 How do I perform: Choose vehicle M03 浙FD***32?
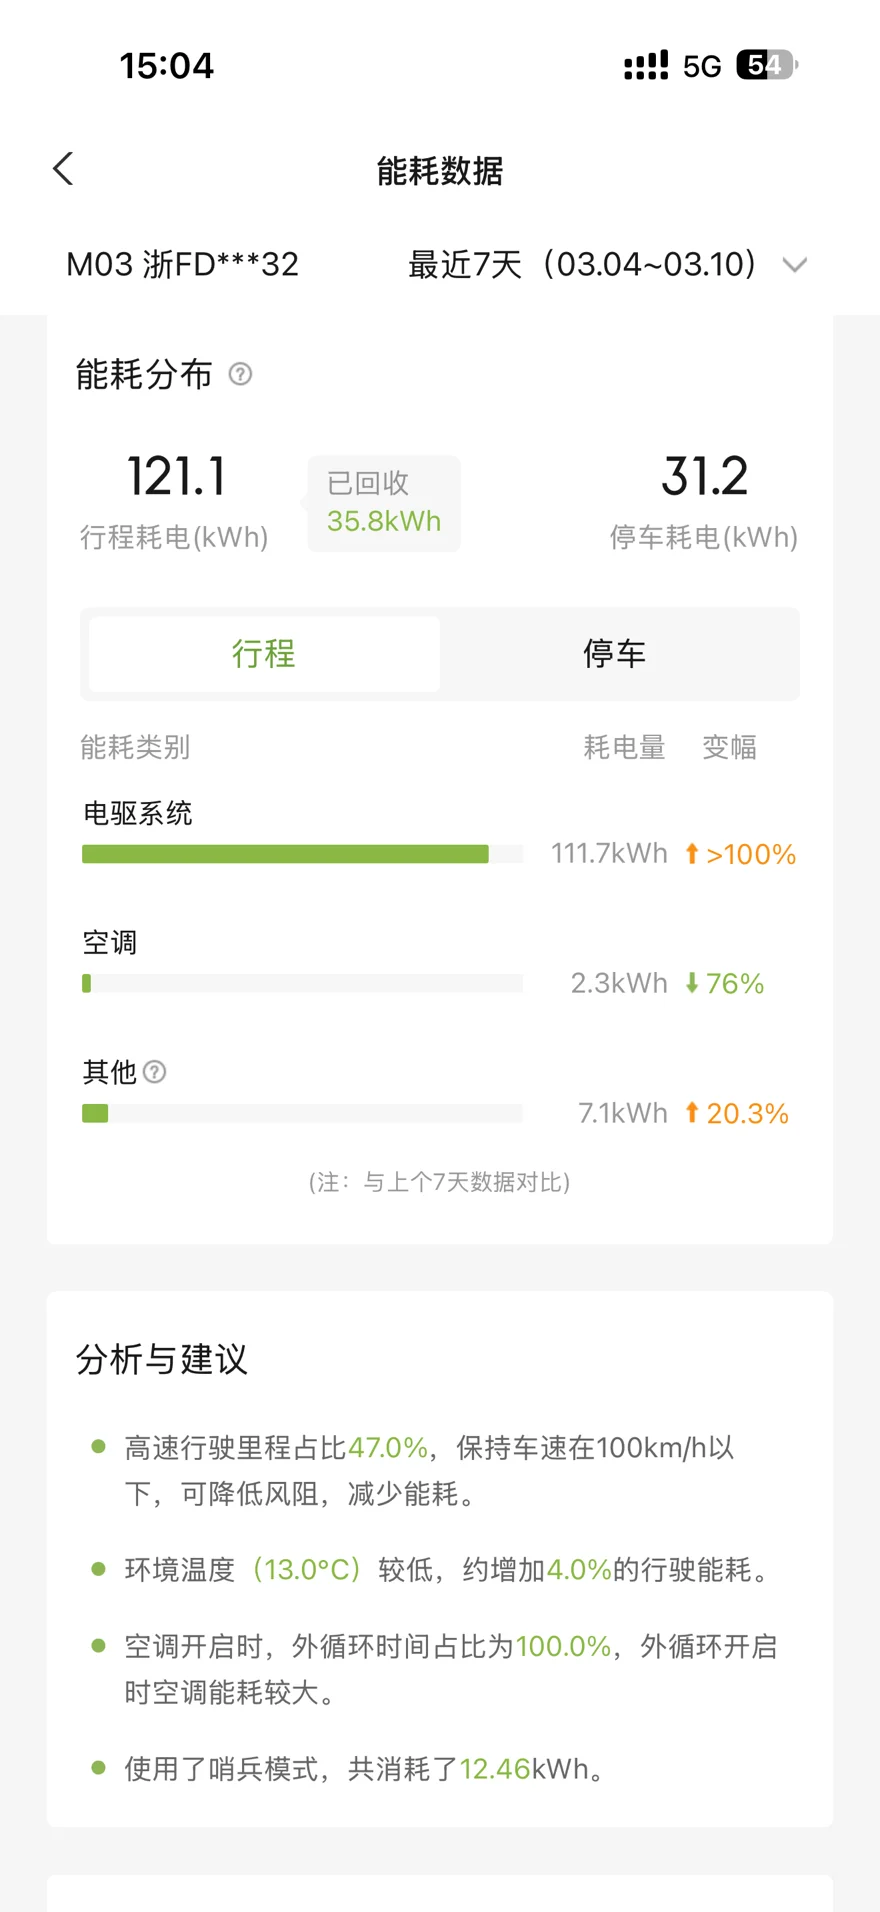[x=182, y=265]
